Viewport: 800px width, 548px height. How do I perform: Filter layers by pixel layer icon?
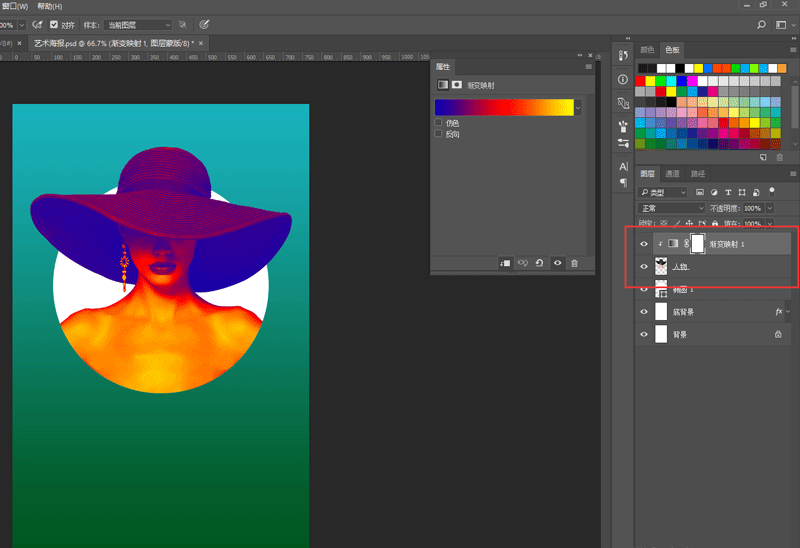700,192
